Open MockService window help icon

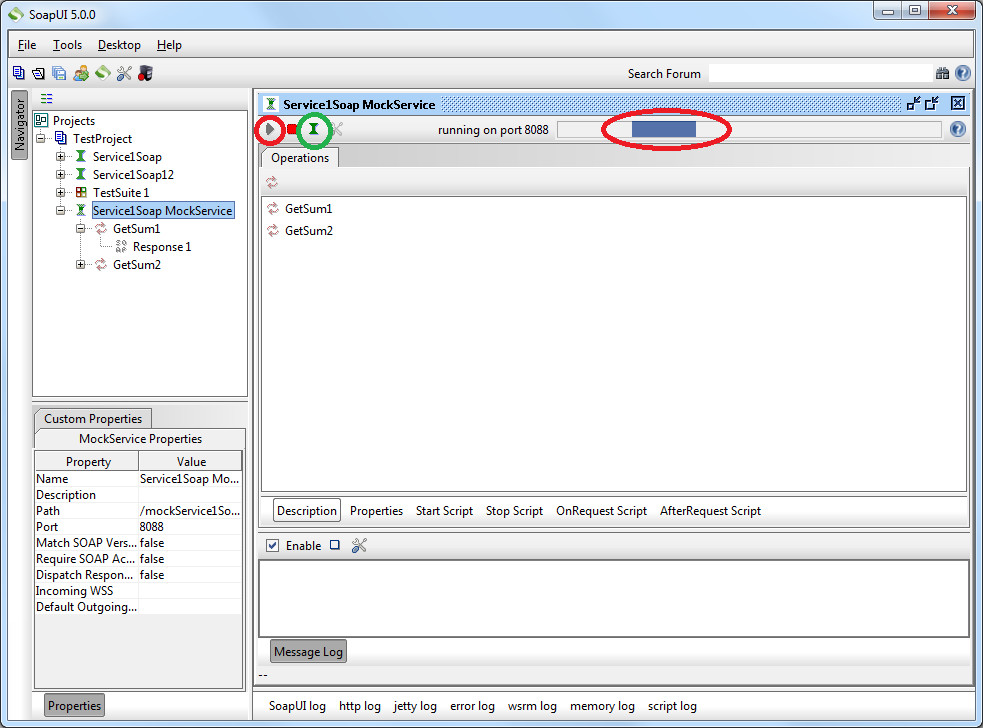pos(957,129)
